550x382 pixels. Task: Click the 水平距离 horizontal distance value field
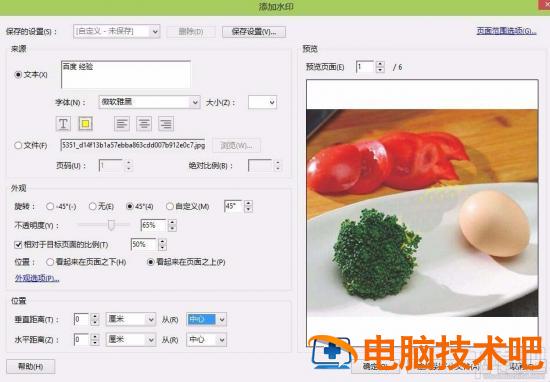(82, 340)
